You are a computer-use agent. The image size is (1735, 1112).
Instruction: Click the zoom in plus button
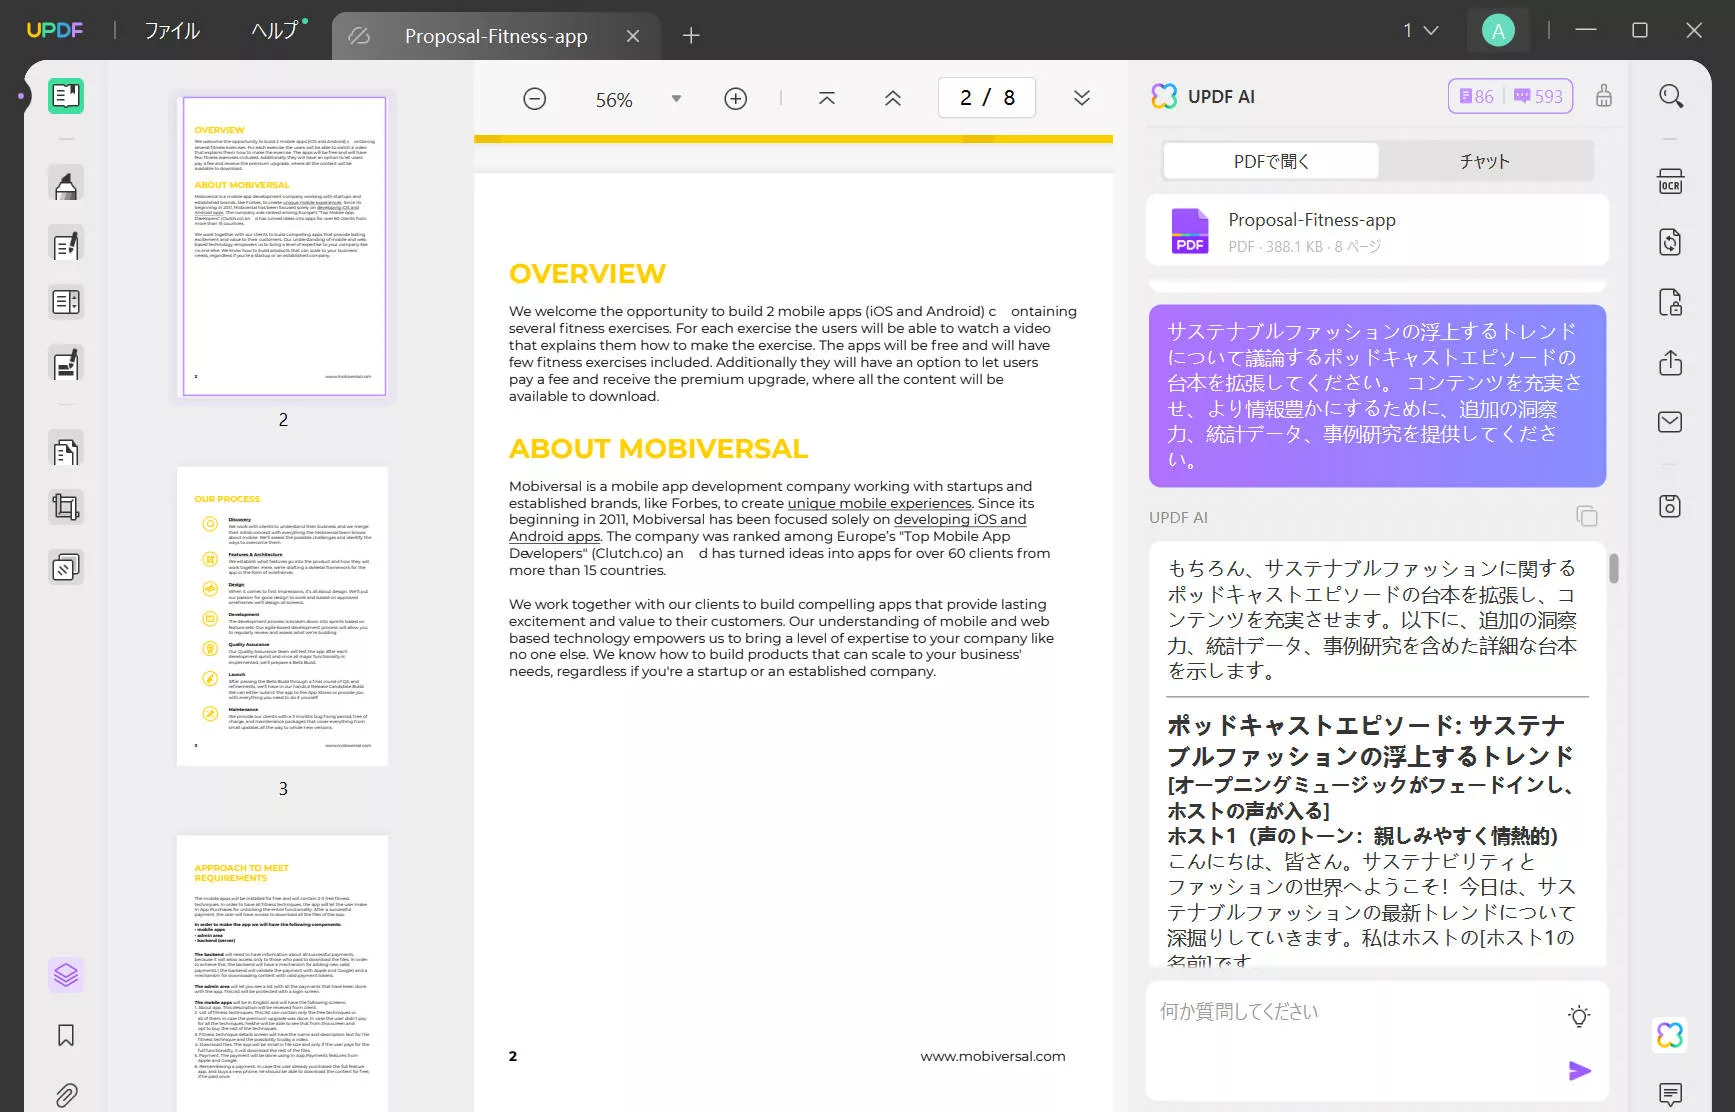pos(736,99)
